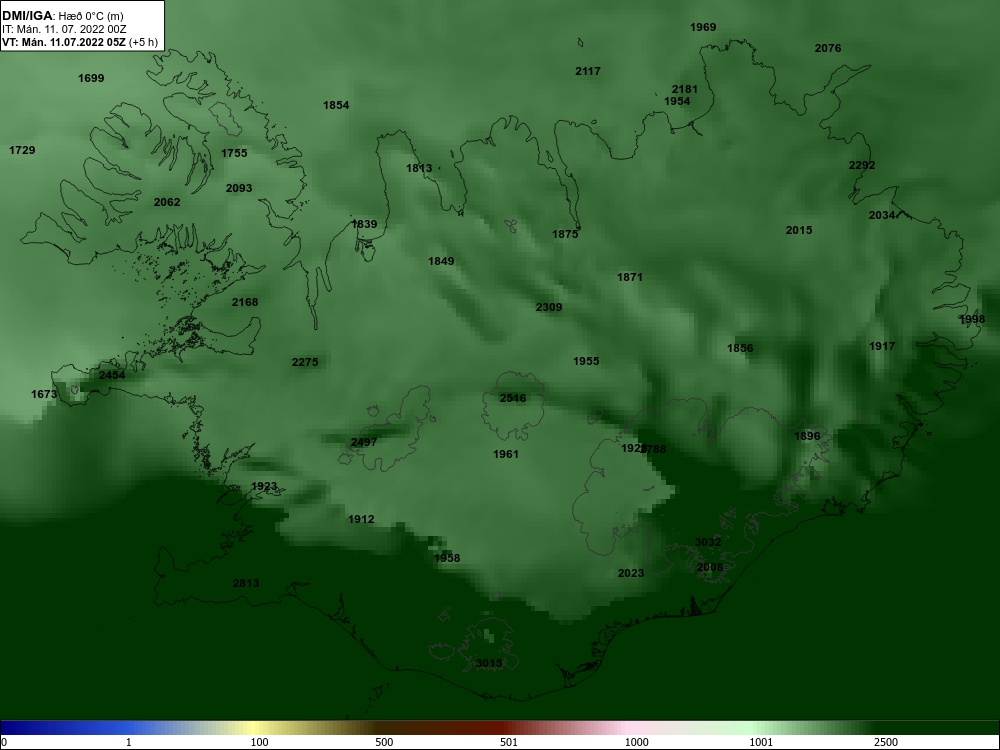This screenshot has width=1000, height=750.
Task: Click the legend label 2500
Action: [x=886, y=742]
